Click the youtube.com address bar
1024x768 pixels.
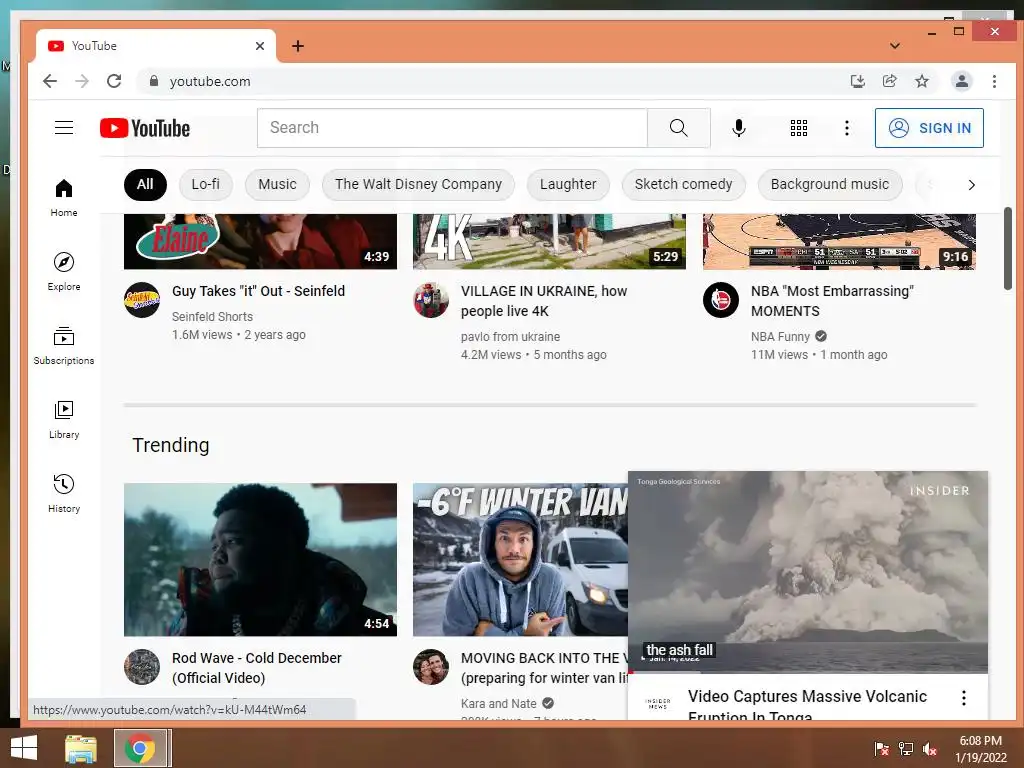click(490, 81)
